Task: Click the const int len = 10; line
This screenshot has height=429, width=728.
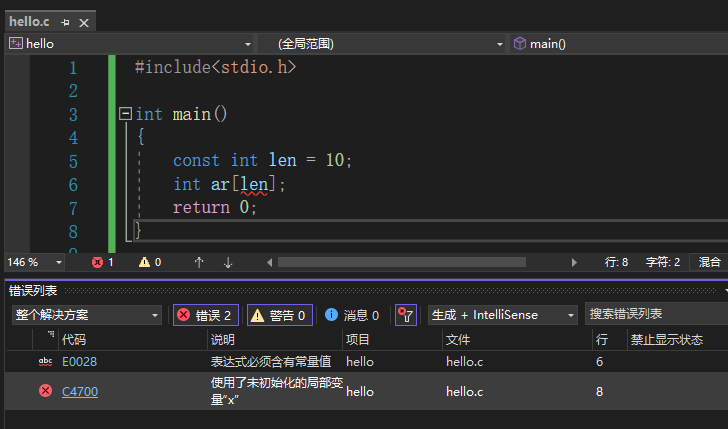Action: click(x=263, y=161)
